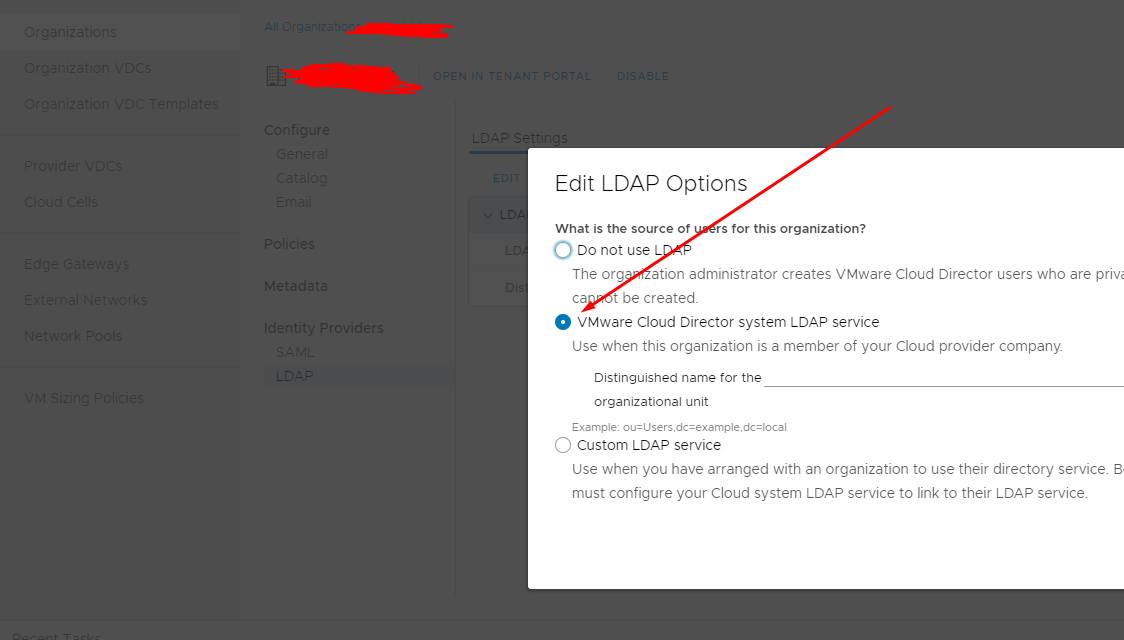
Task: Click the Recent Tasks panel header
Action: [57, 635]
